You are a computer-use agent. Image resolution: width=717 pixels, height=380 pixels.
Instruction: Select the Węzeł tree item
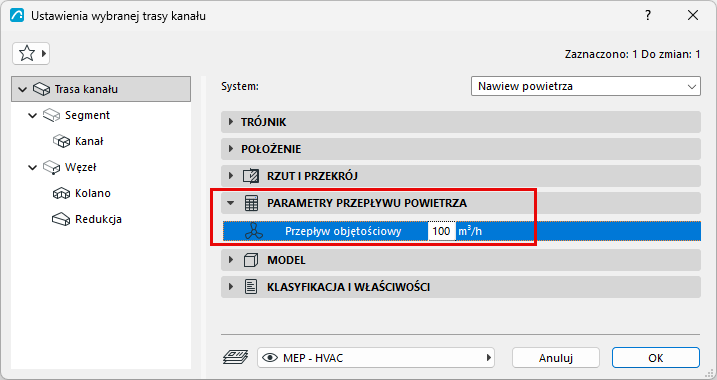80,167
